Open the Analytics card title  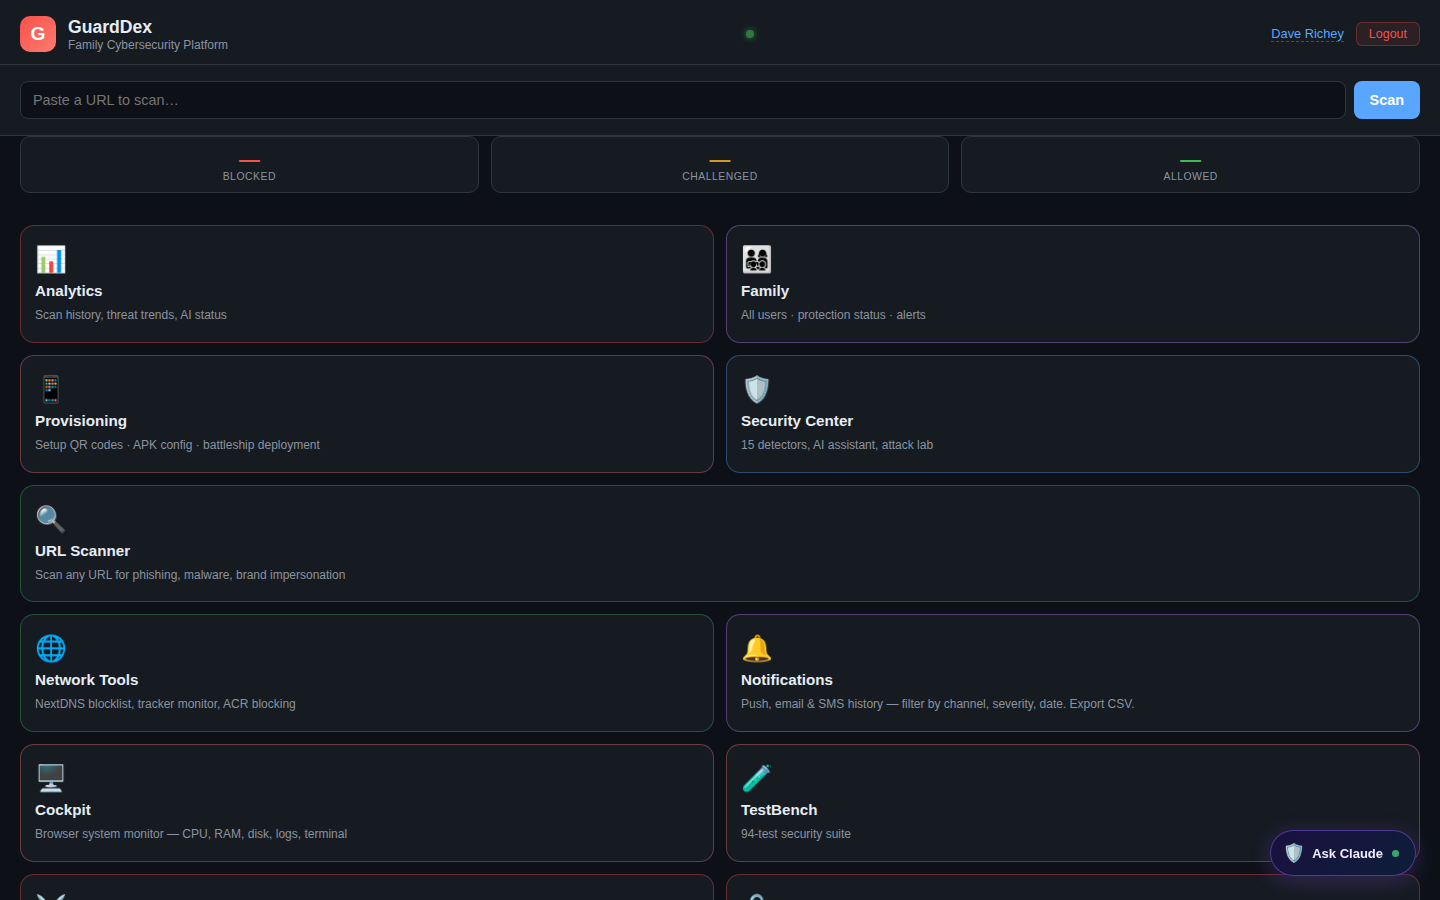[x=69, y=291]
